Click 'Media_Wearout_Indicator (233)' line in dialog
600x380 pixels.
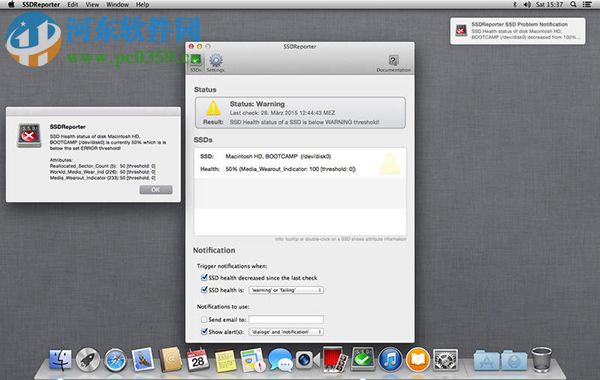pyautogui.click(x=103, y=178)
